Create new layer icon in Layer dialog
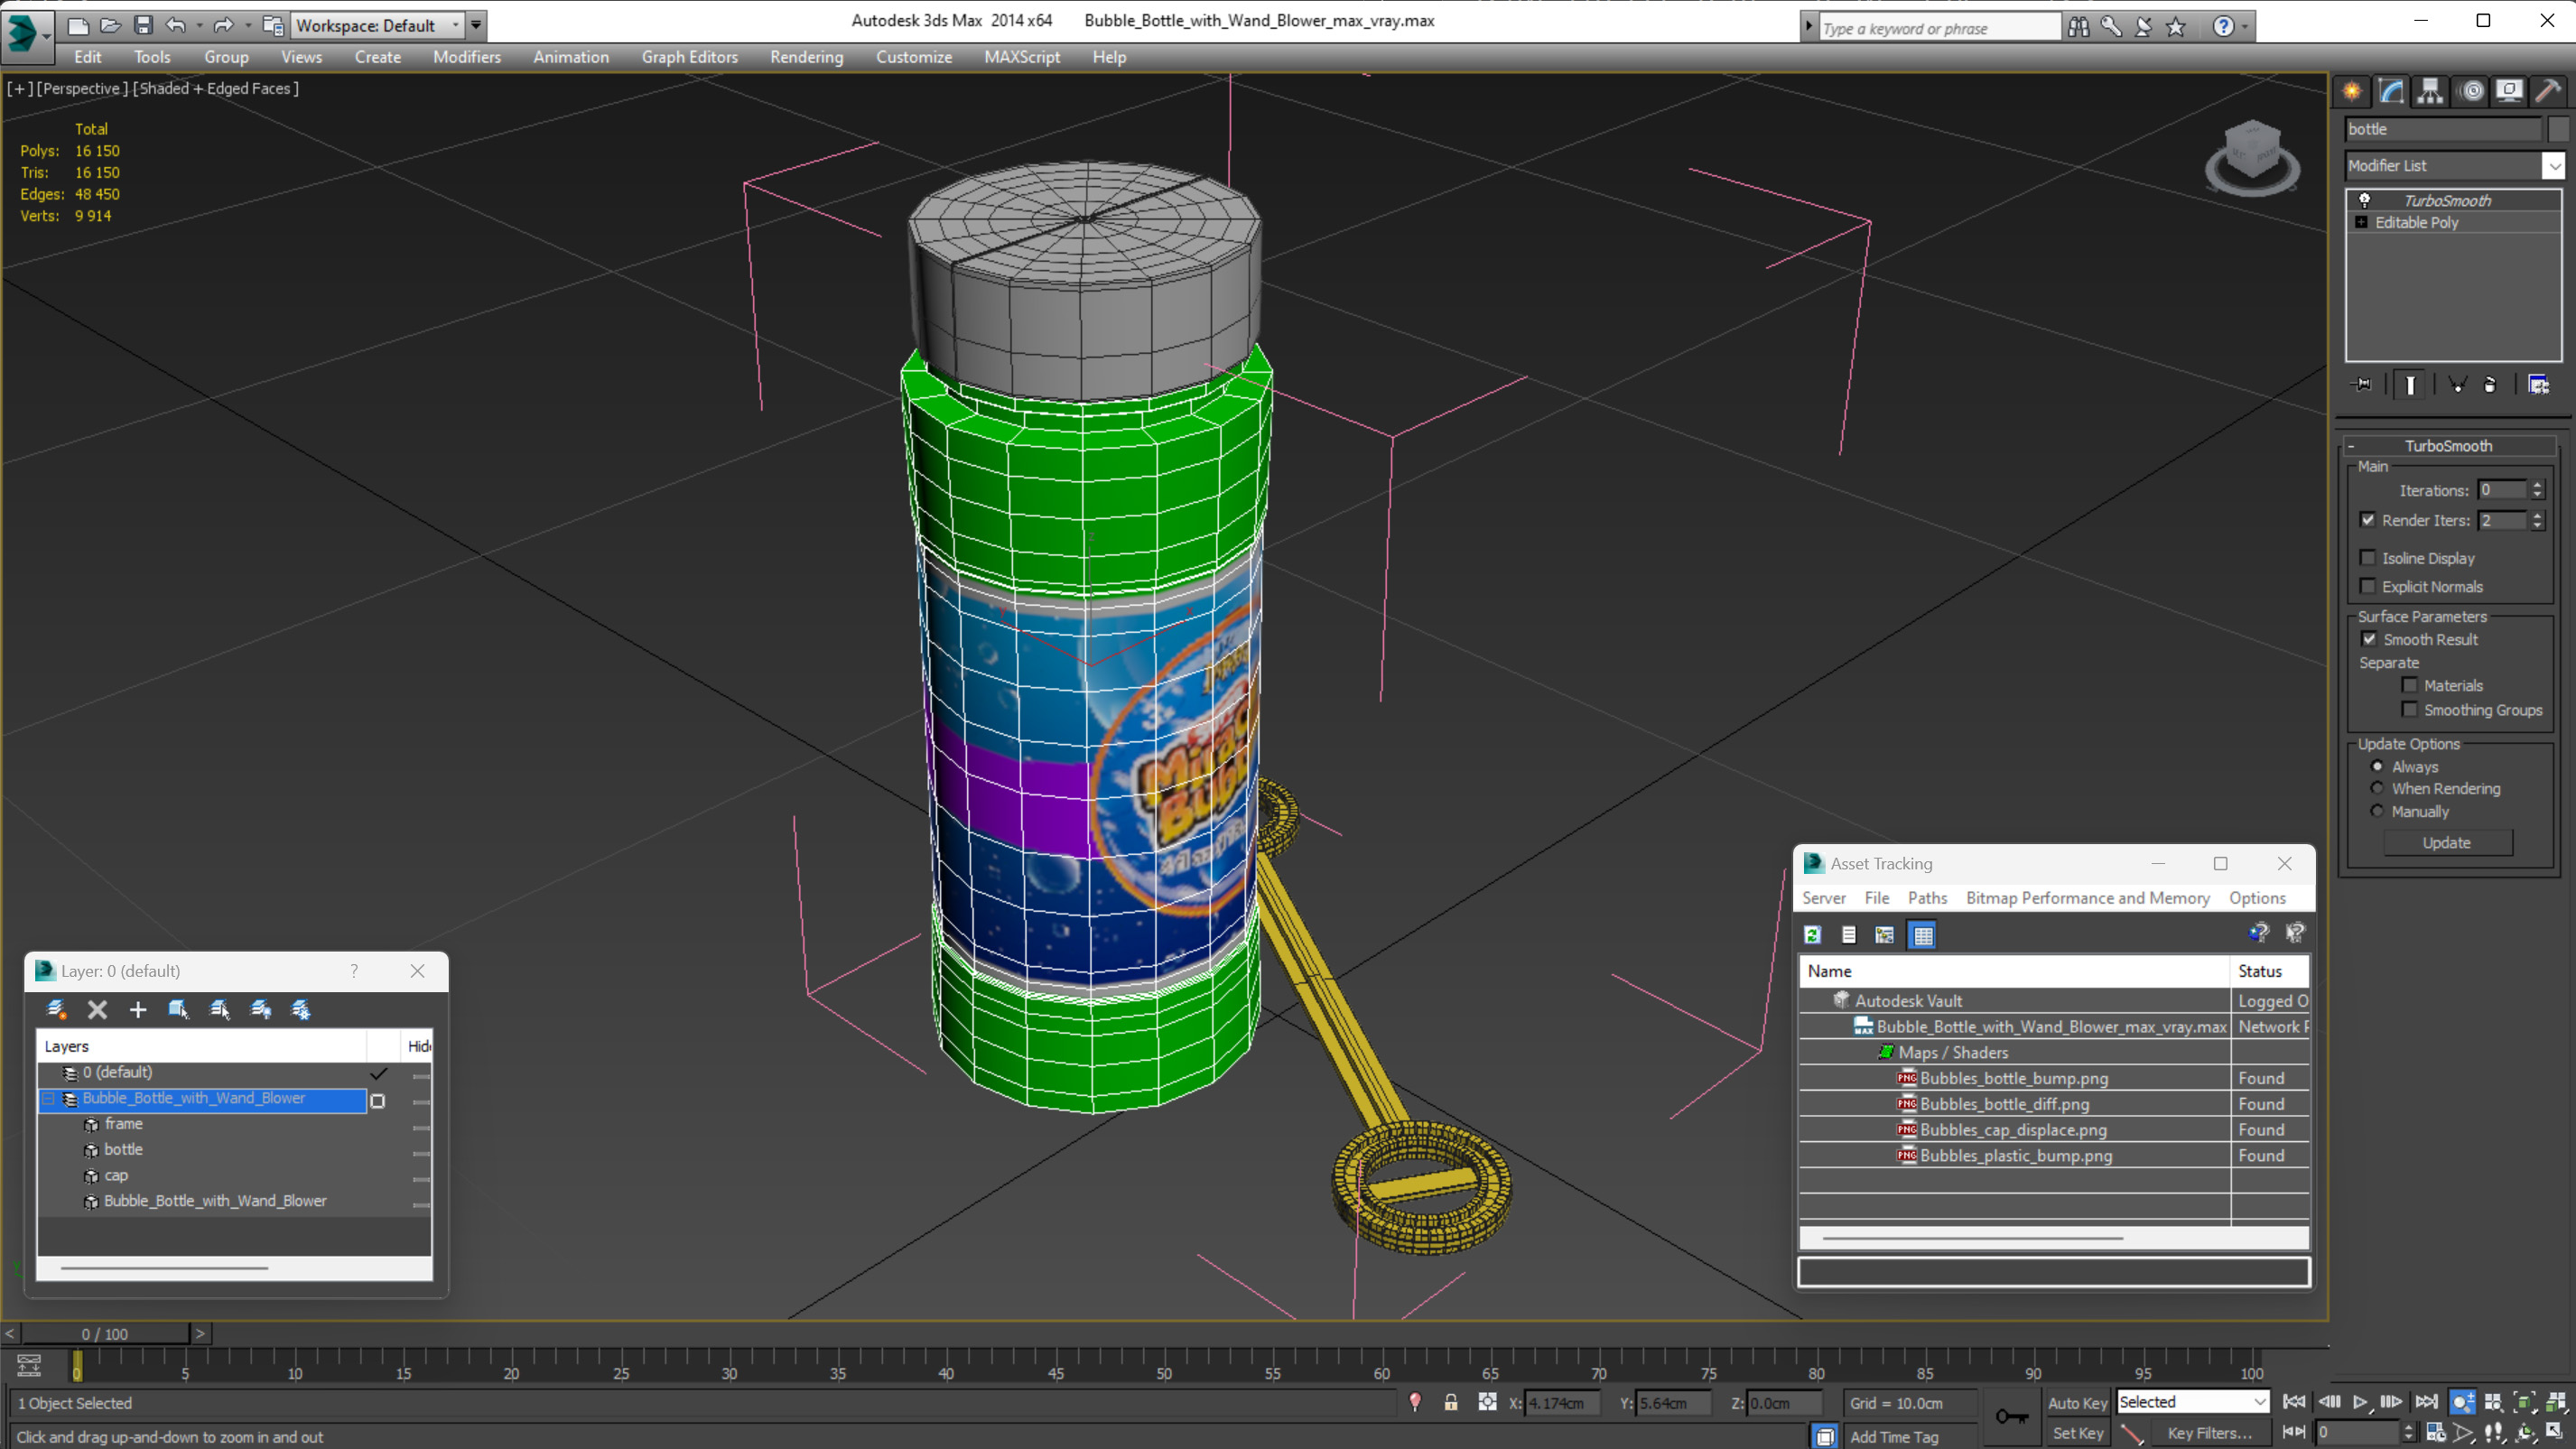2576x1449 pixels. click(x=56, y=1010)
